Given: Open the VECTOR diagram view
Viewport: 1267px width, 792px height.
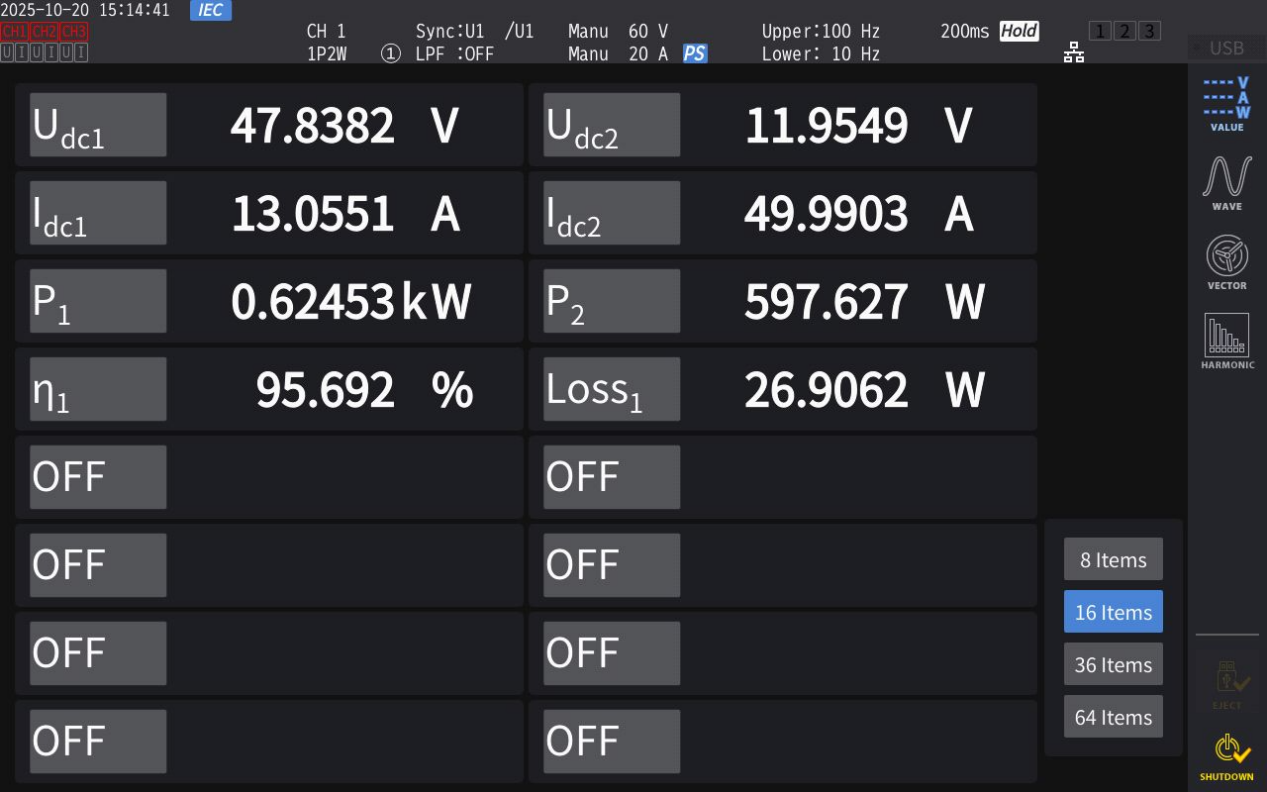Looking at the screenshot, I should point(1226,261).
